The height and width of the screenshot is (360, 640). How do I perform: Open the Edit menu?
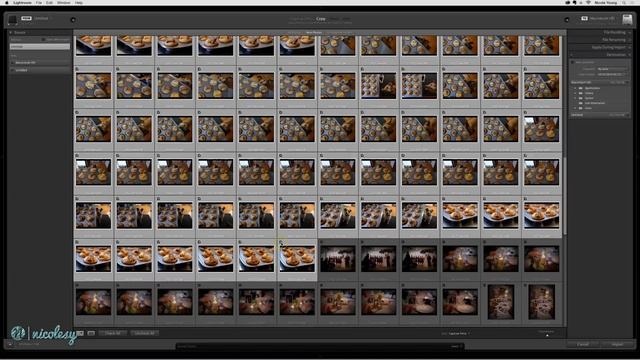pyautogui.click(x=49, y=2)
